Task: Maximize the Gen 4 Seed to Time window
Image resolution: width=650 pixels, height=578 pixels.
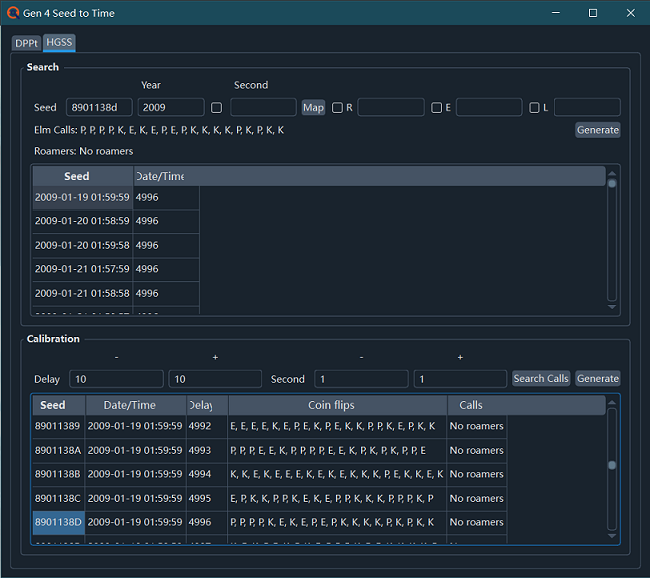Action: click(x=592, y=13)
